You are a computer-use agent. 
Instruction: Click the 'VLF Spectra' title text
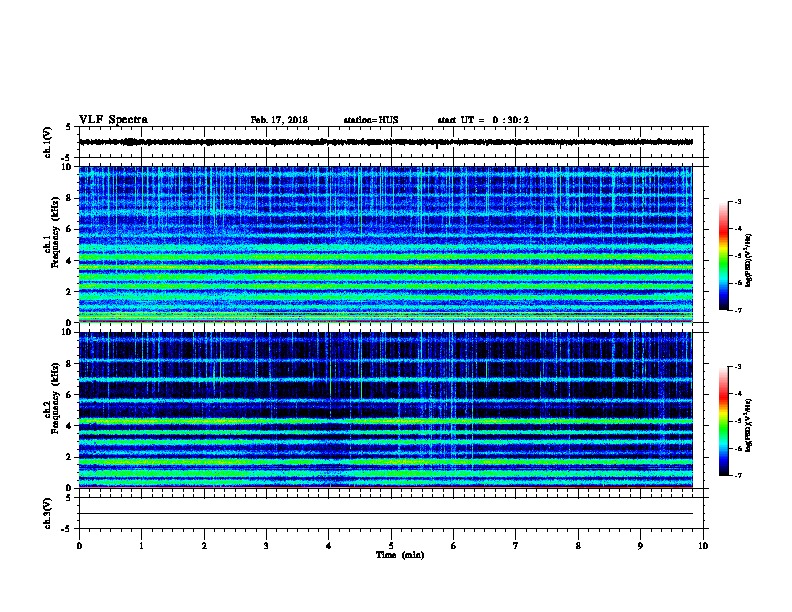(113, 120)
